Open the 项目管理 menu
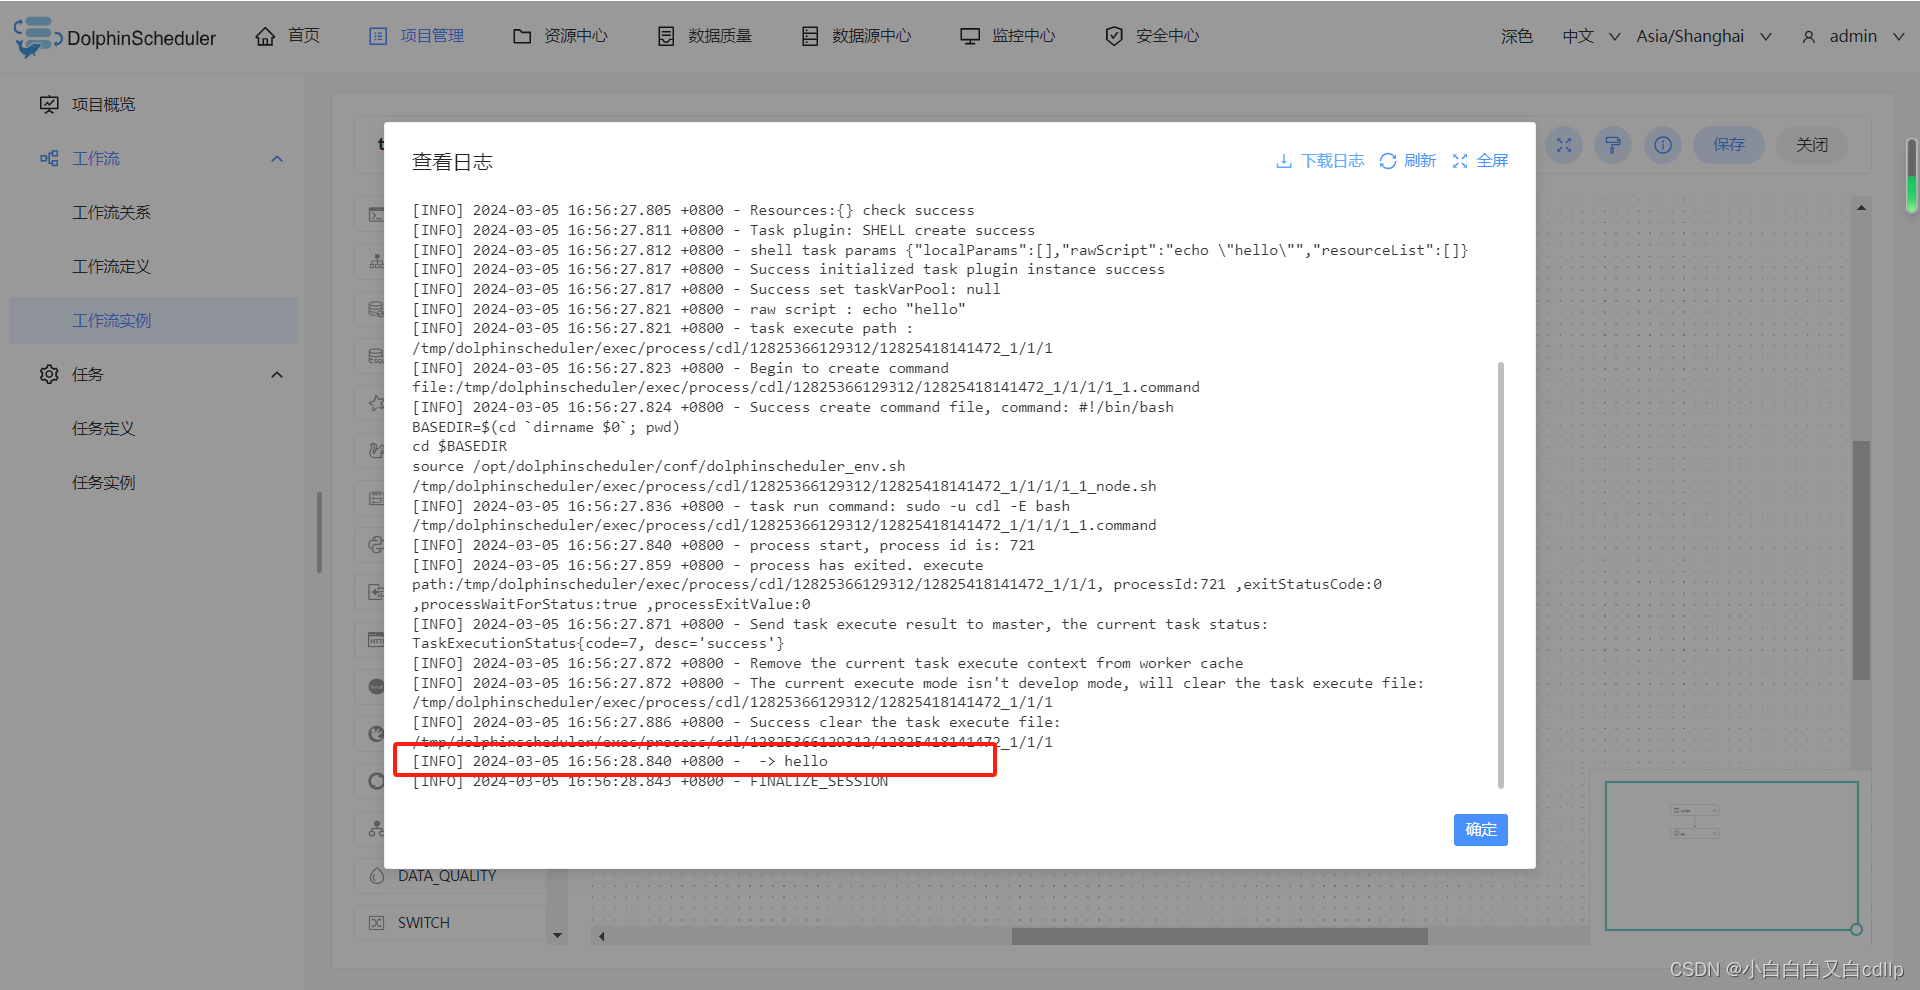Screen dimensions: 1920x990 [x=417, y=36]
